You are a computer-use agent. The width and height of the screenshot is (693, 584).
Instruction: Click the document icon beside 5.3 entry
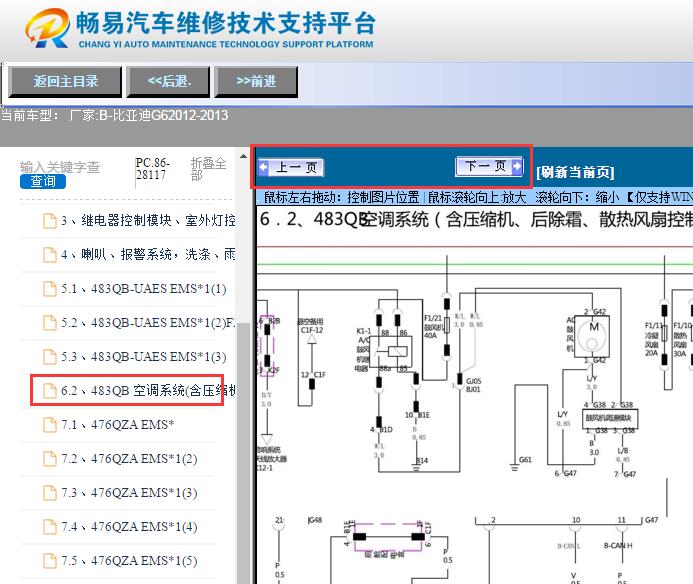point(50,357)
